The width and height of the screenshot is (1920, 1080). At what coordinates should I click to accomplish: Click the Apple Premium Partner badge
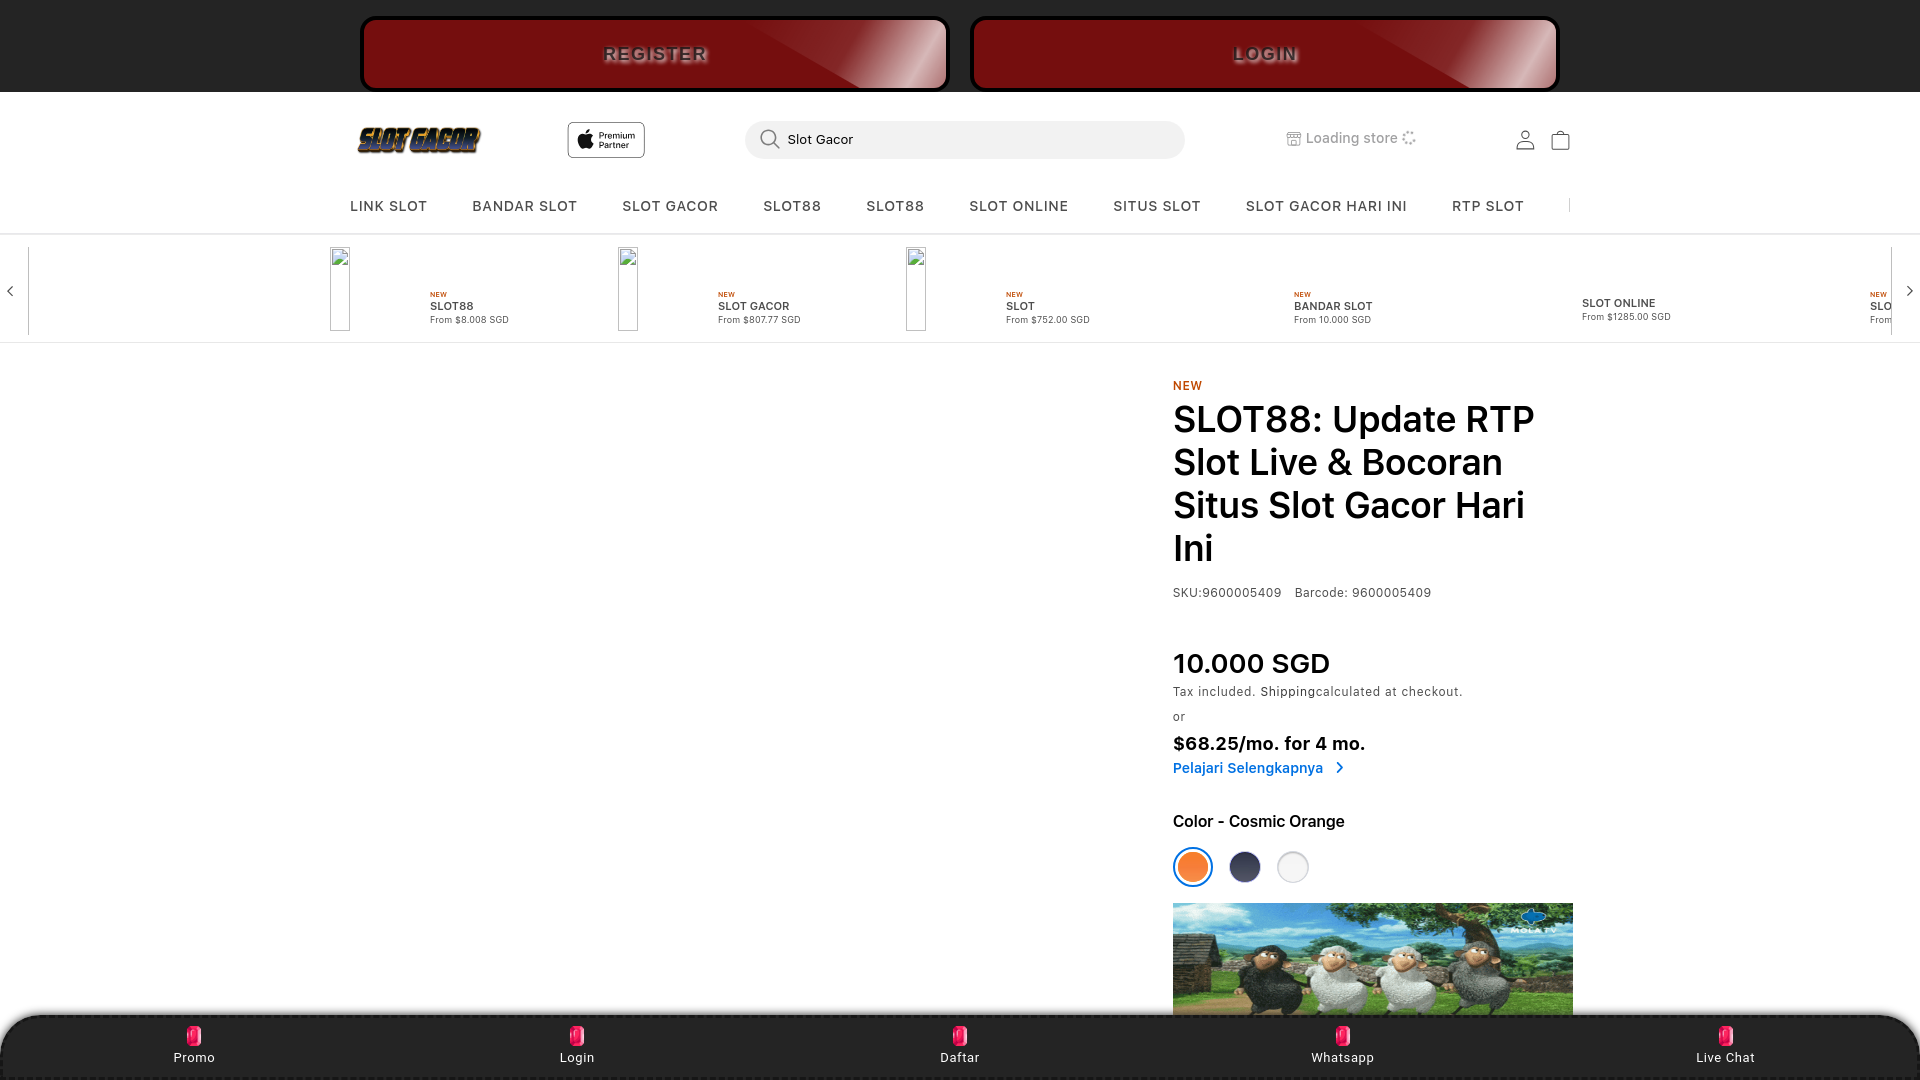point(606,140)
